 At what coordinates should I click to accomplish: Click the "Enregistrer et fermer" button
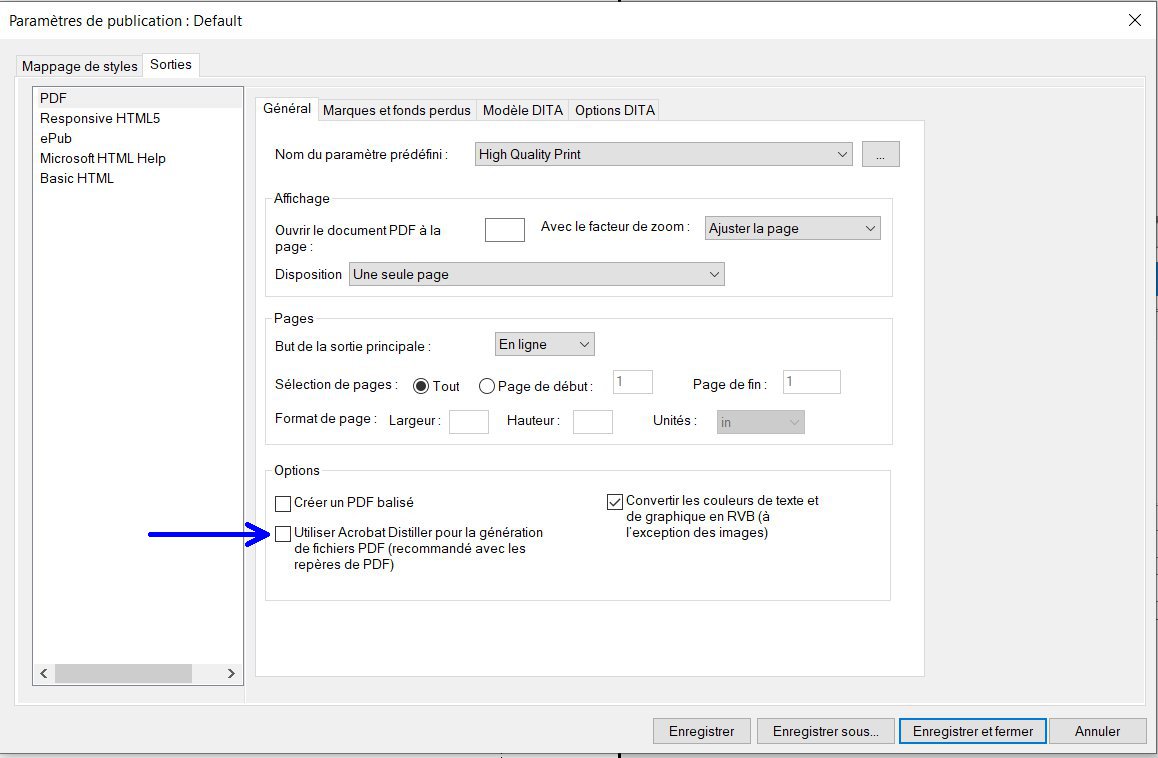(x=972, y=731)
